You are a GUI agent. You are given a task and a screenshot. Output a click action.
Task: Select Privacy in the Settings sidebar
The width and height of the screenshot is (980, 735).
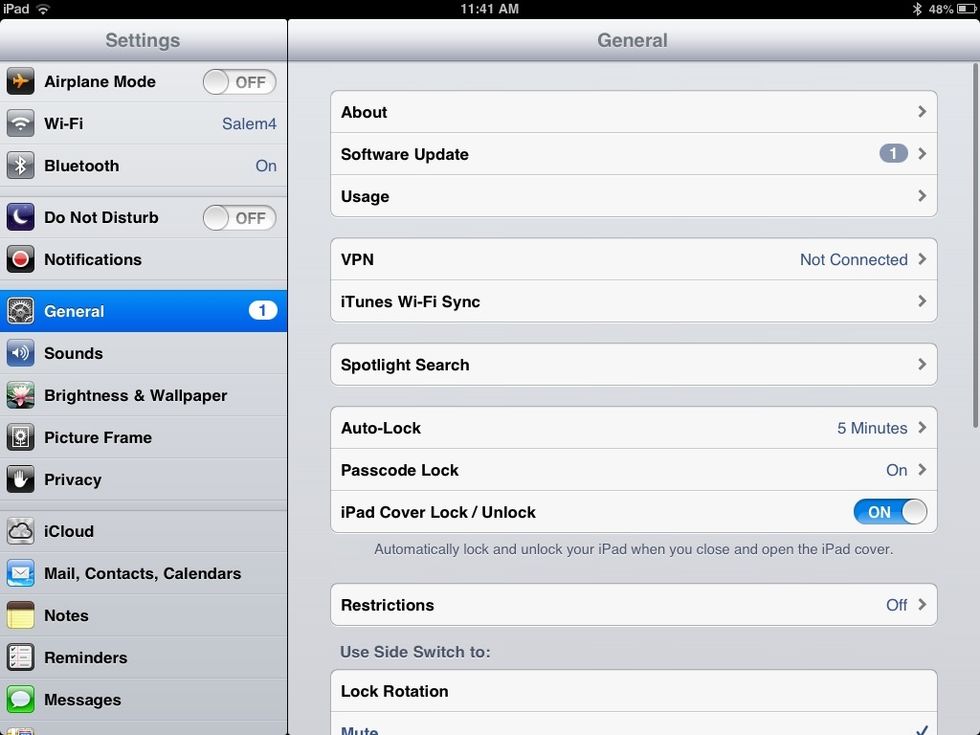point(143,479)
